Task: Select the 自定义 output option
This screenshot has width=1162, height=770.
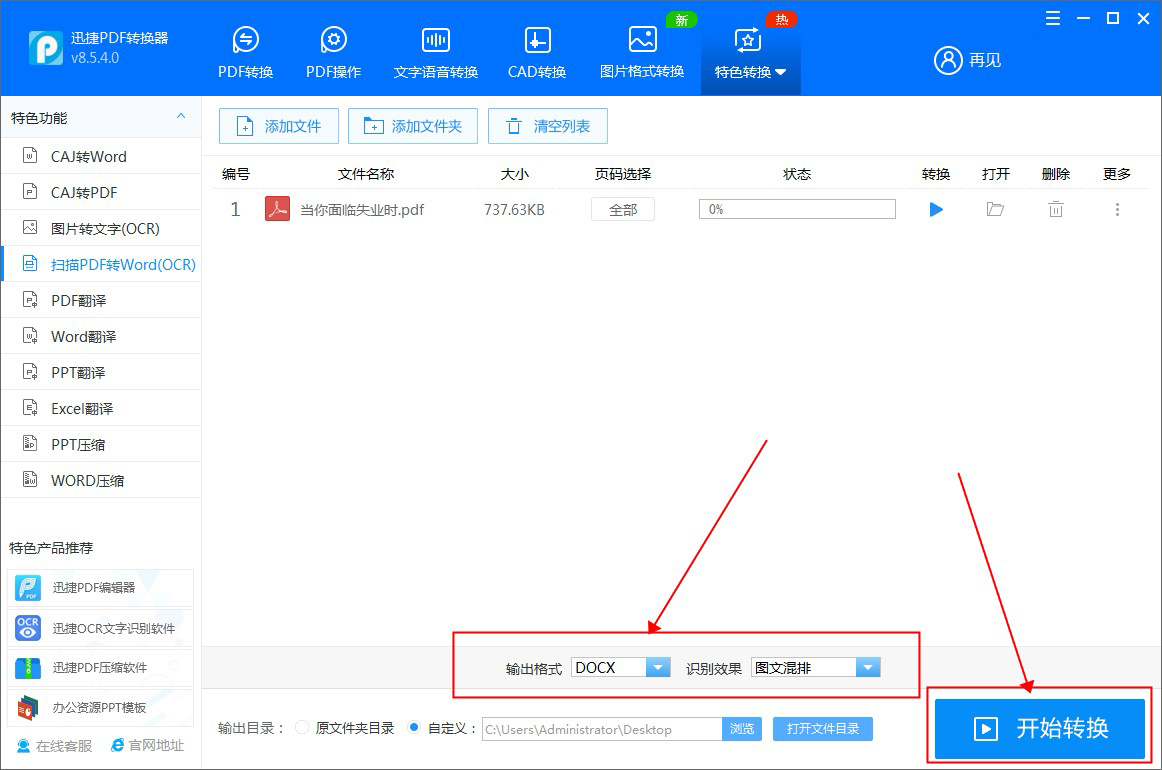Action: [414, 729]
